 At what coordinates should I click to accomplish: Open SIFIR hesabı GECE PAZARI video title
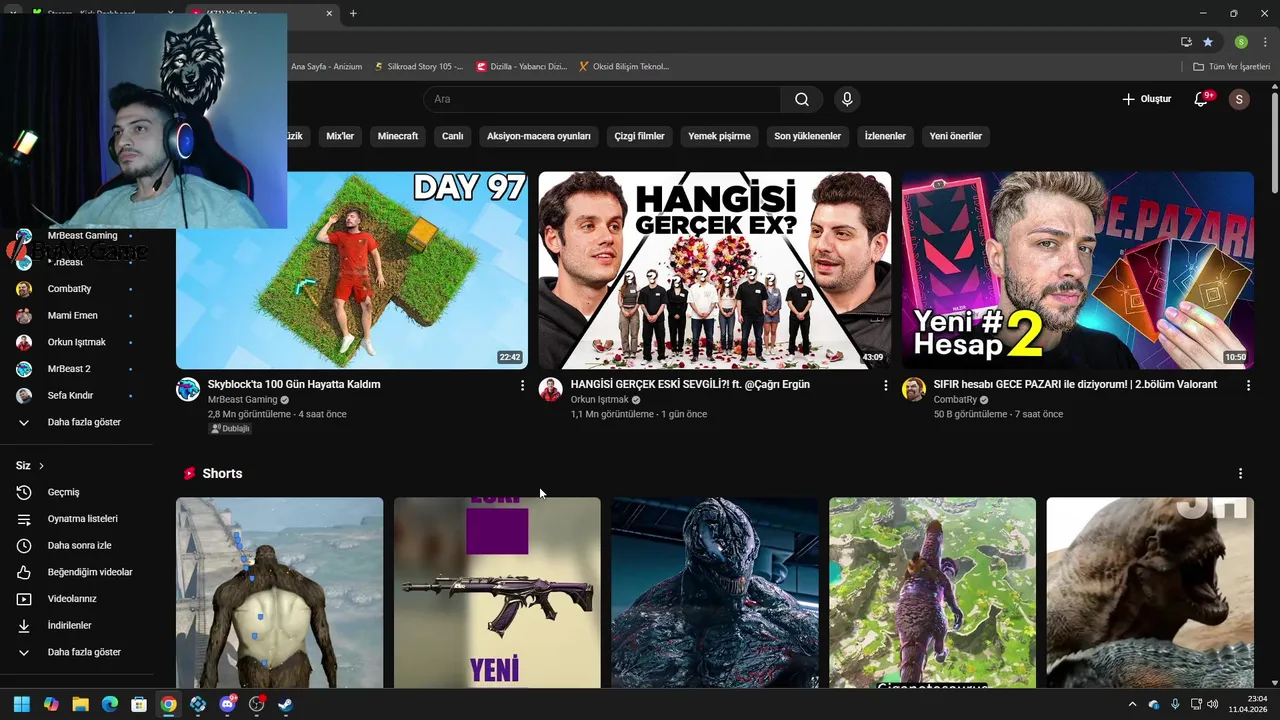click(x=1075, y=384)
